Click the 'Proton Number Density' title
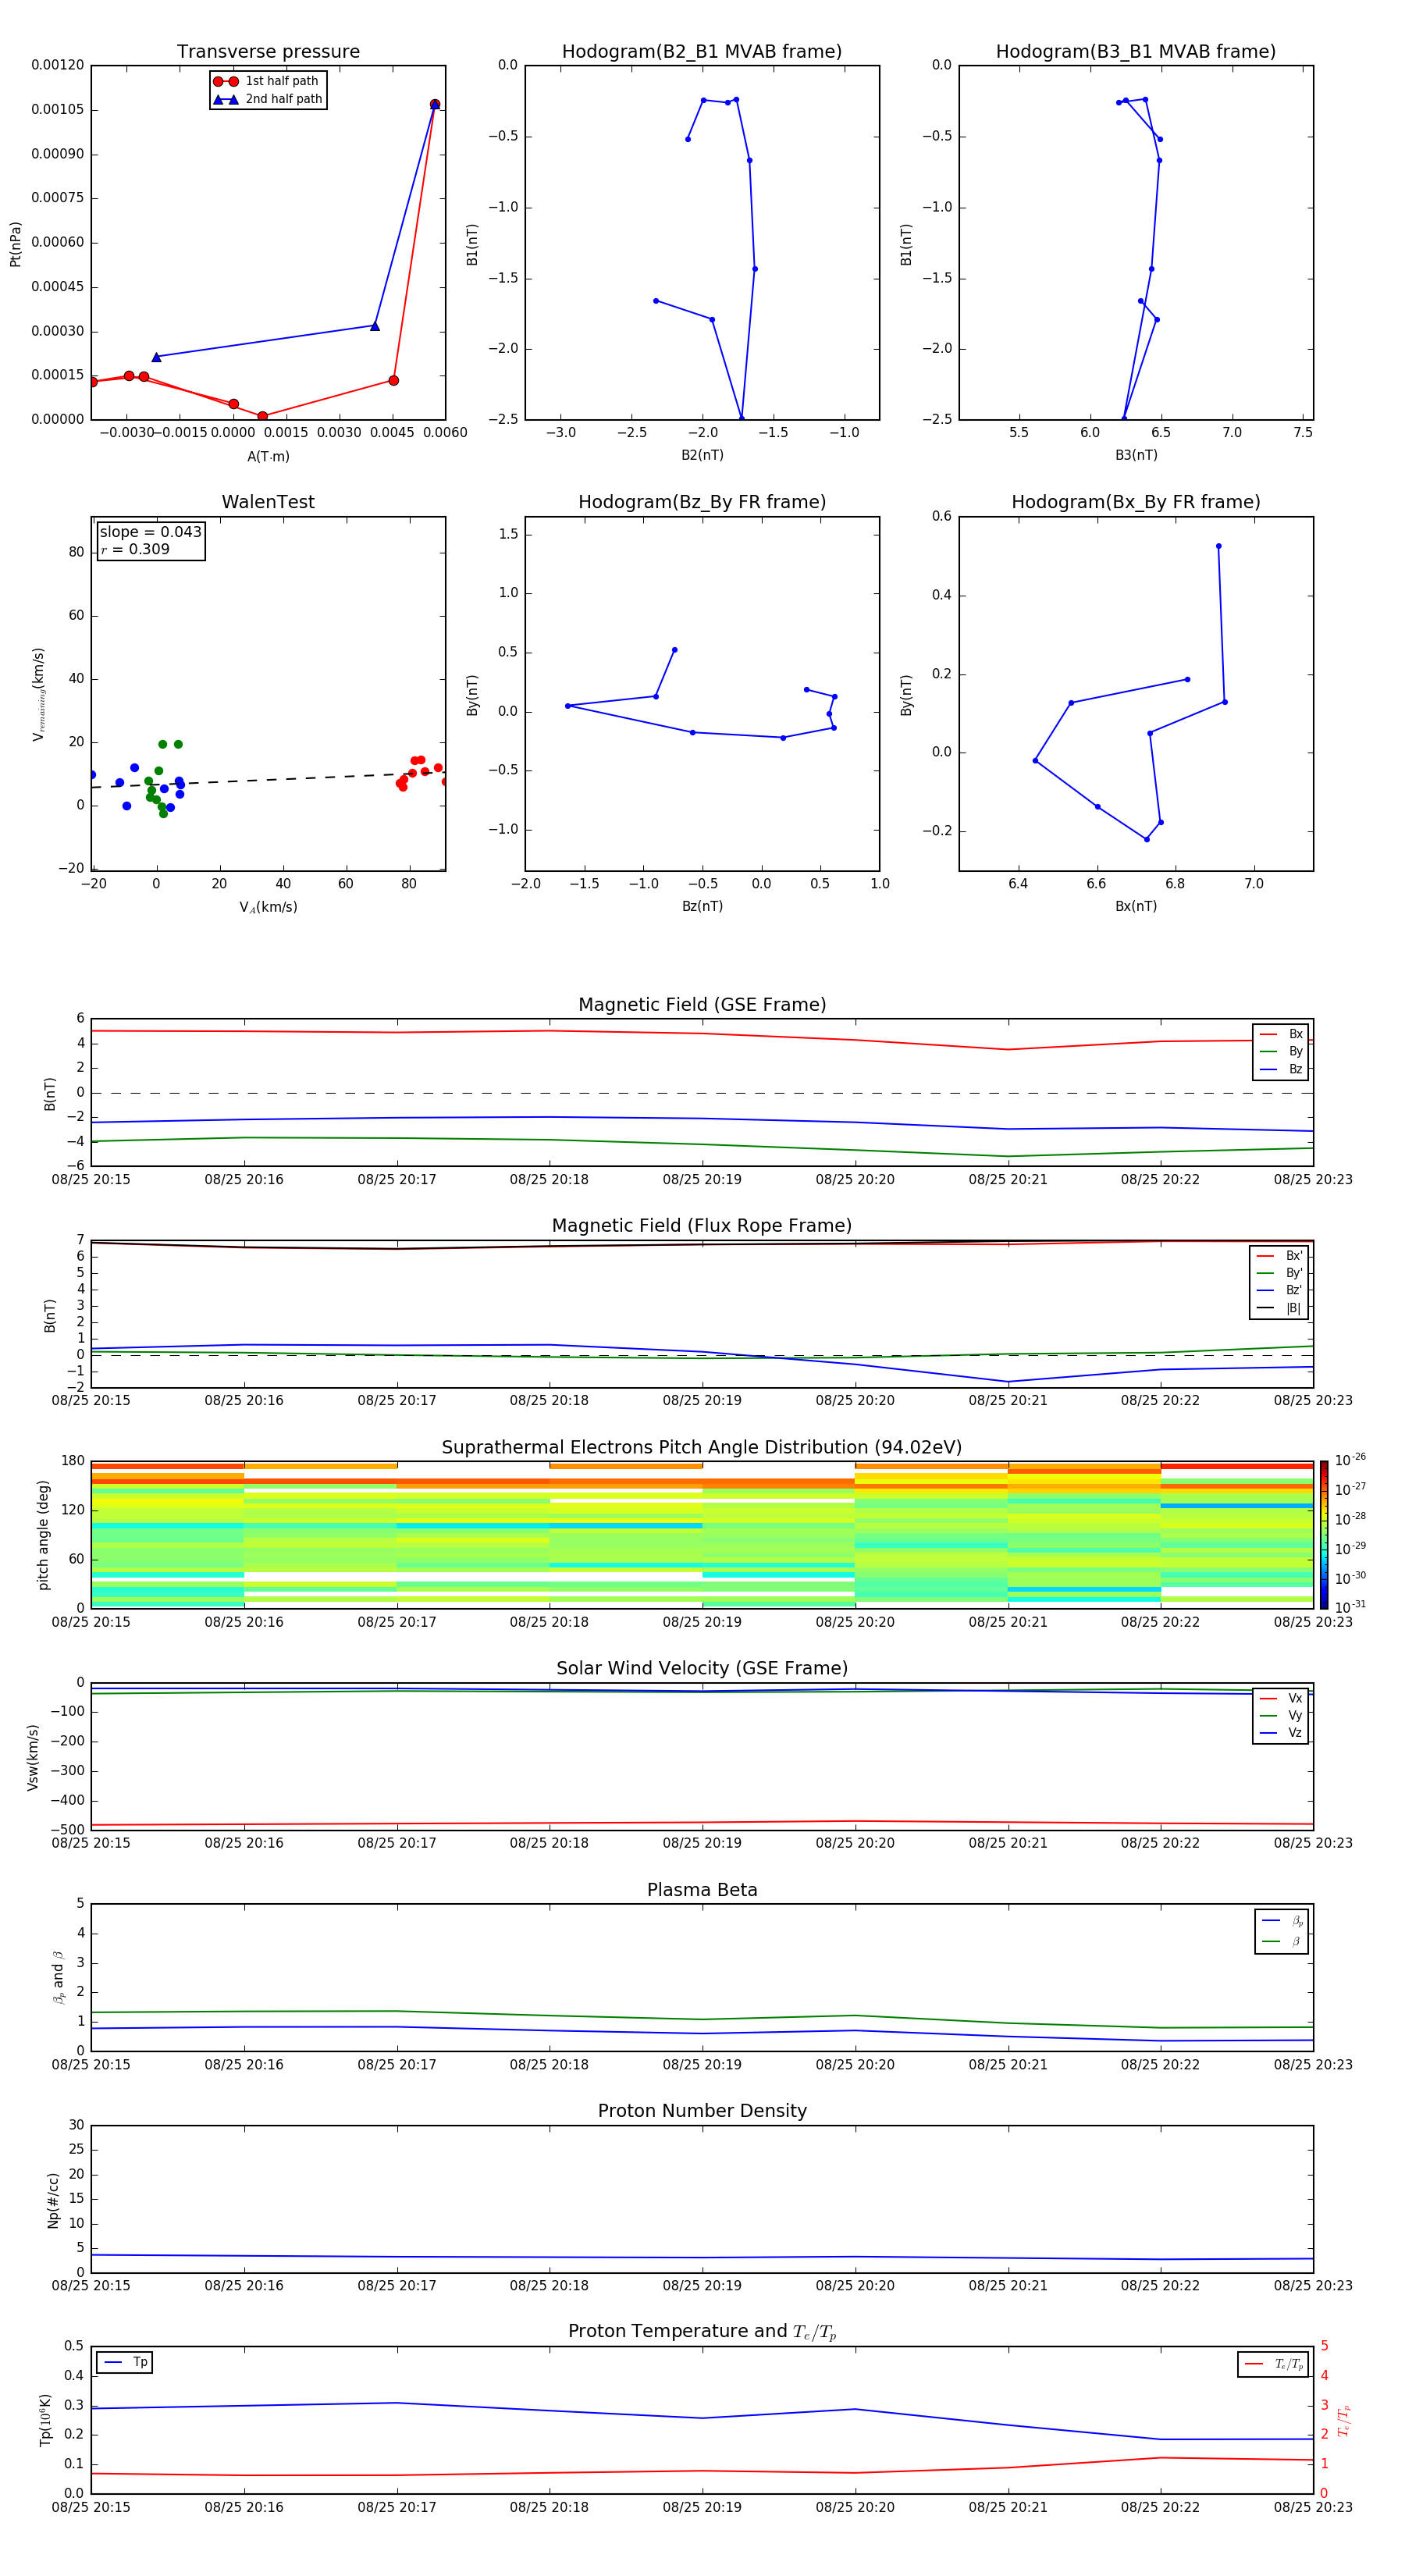This screenshot has width=1405, height=2576. (x=702, y=2111)
